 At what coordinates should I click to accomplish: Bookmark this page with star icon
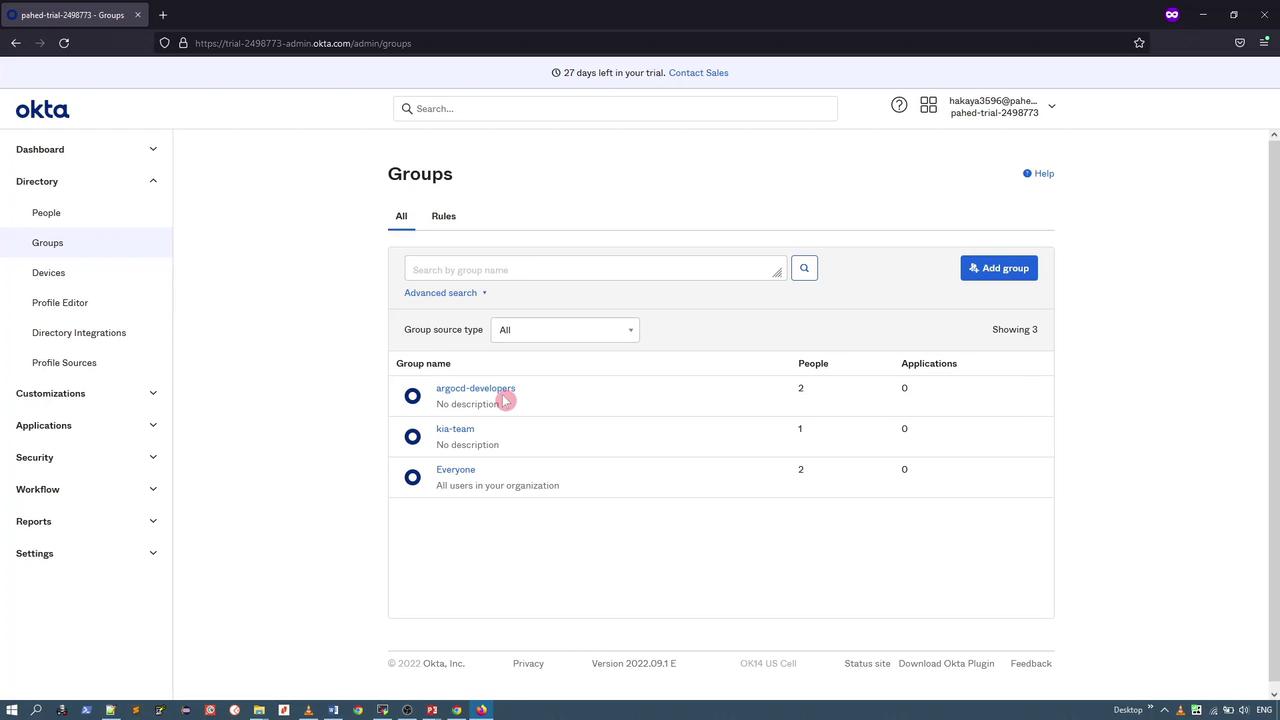coord(1139,43)
